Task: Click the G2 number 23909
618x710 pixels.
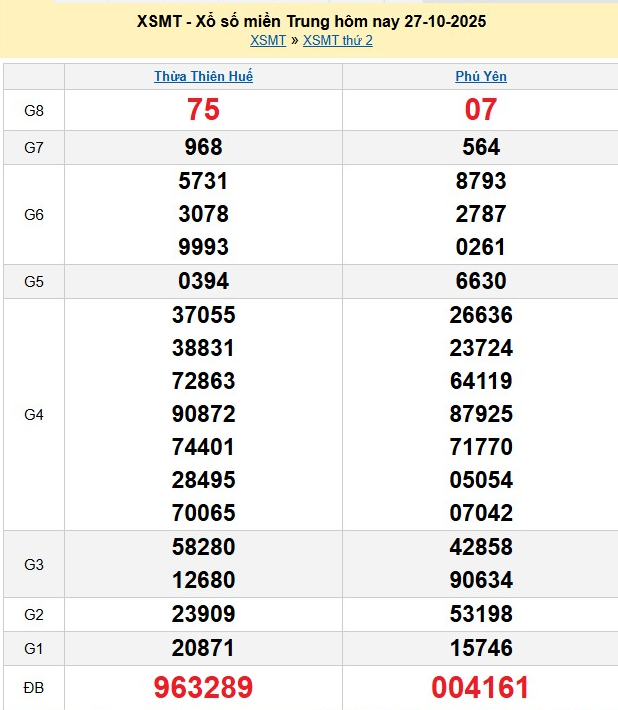Action: click(x=203, y=613)
